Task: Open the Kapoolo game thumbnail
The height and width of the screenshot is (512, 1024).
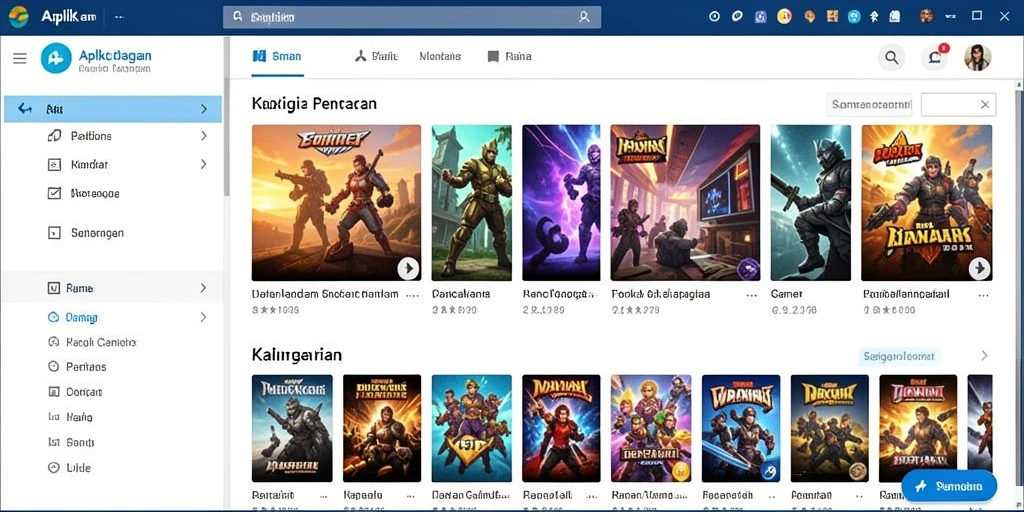Action: coord(382,428)
